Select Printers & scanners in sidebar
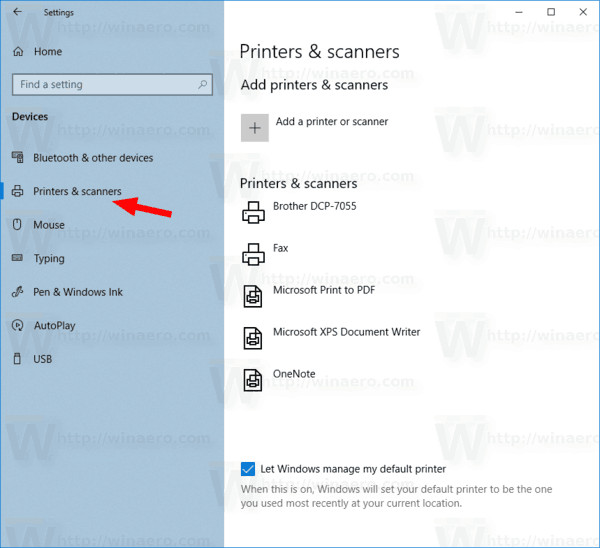600x548 pixels. 77,191
